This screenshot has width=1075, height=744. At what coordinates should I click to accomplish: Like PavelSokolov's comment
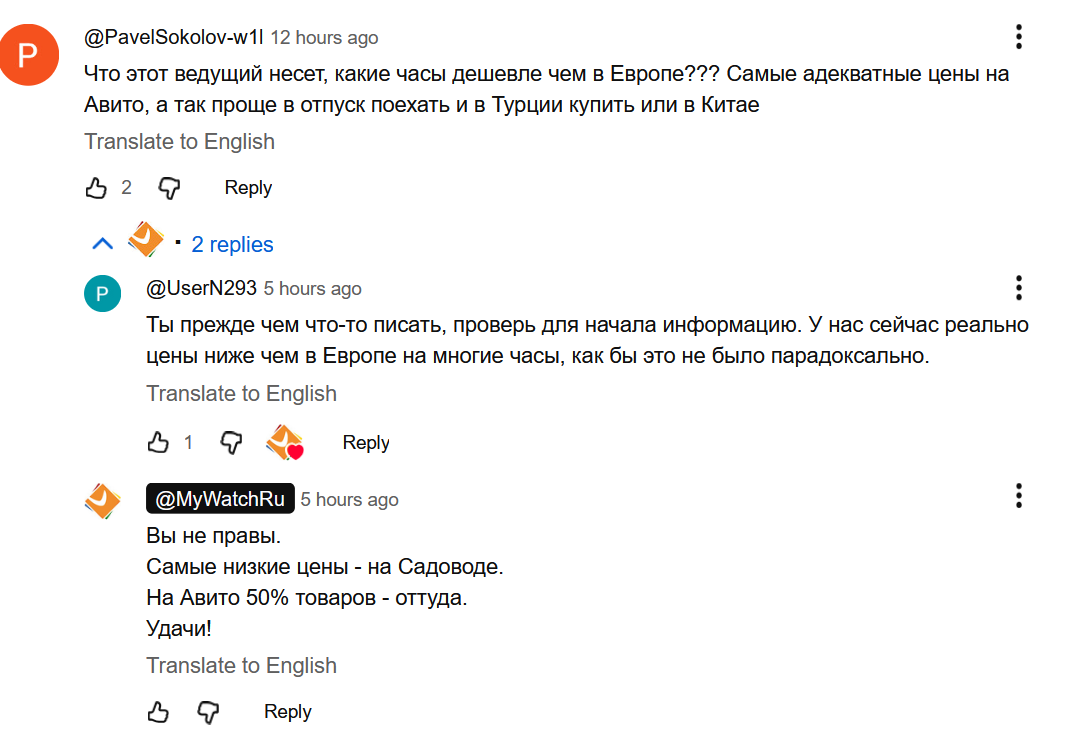tap(96, 188)
